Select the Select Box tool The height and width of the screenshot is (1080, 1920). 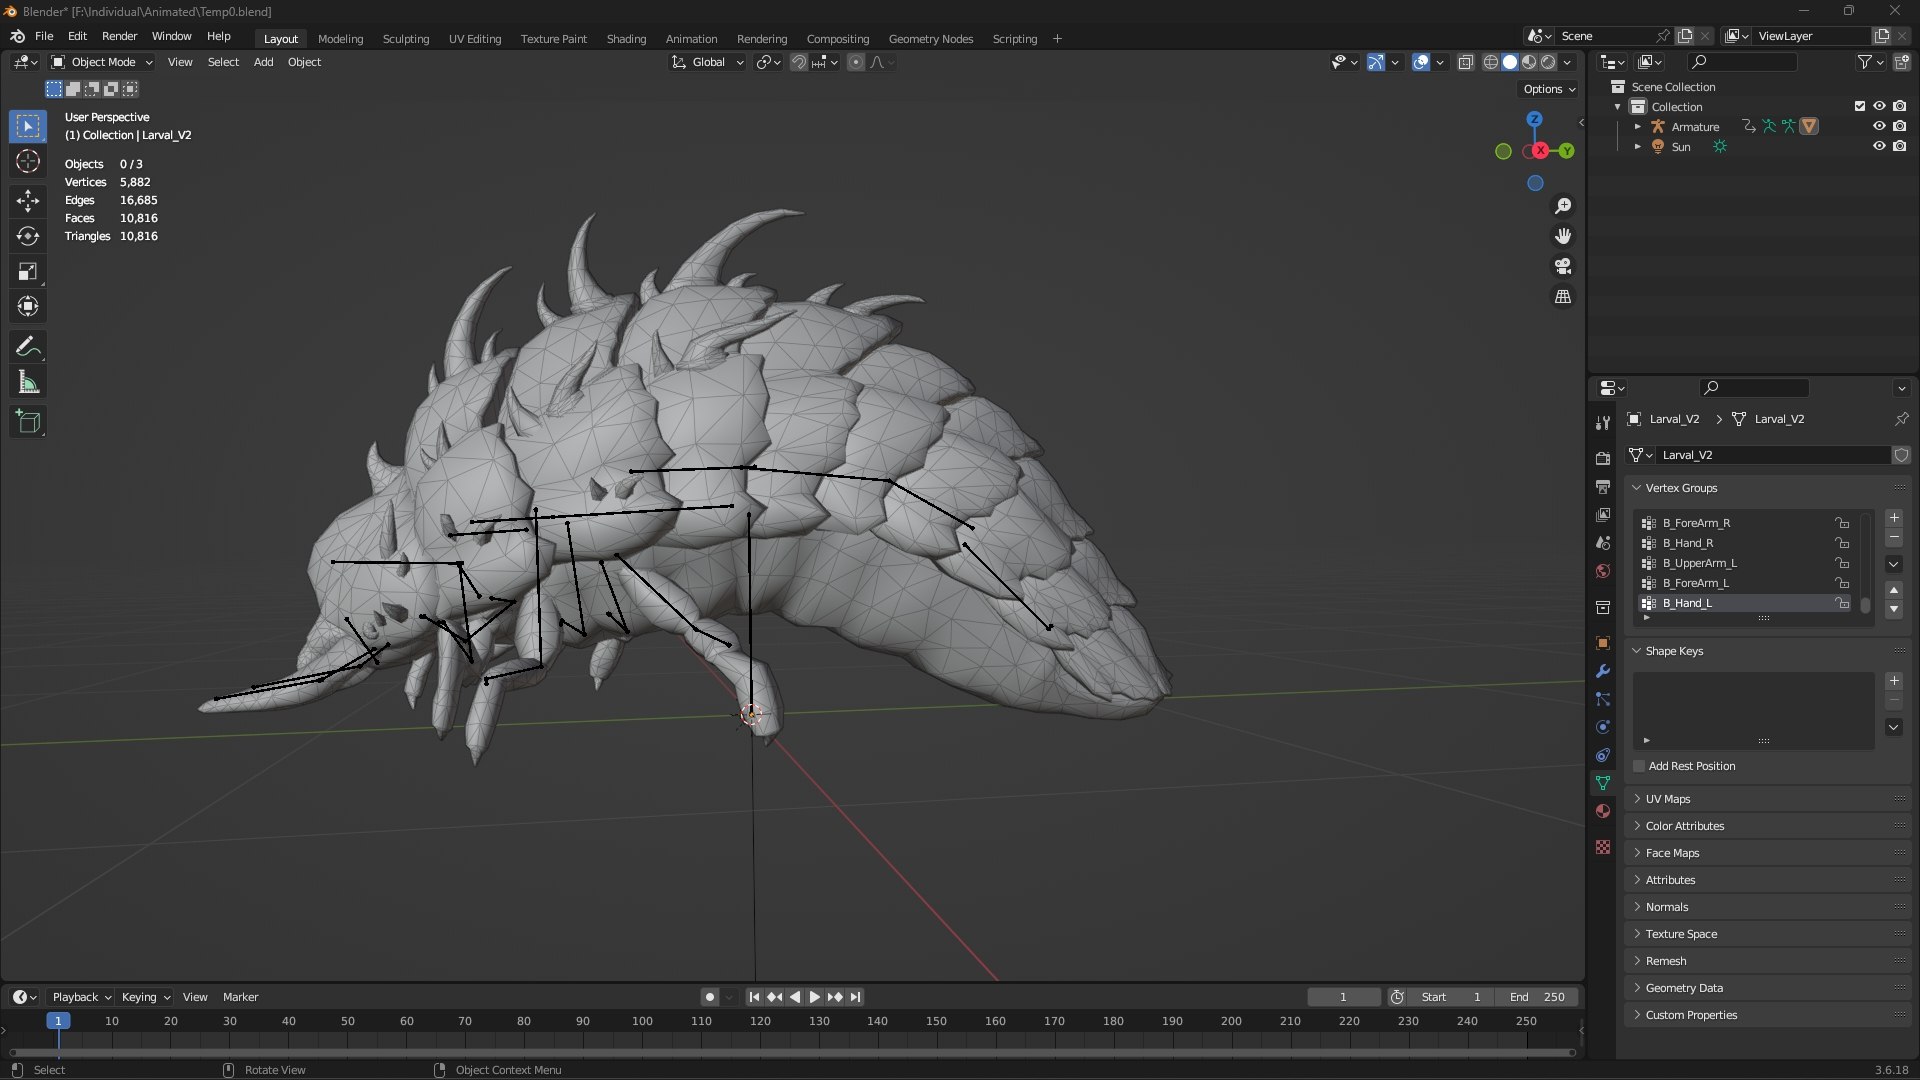click(28, 126)
